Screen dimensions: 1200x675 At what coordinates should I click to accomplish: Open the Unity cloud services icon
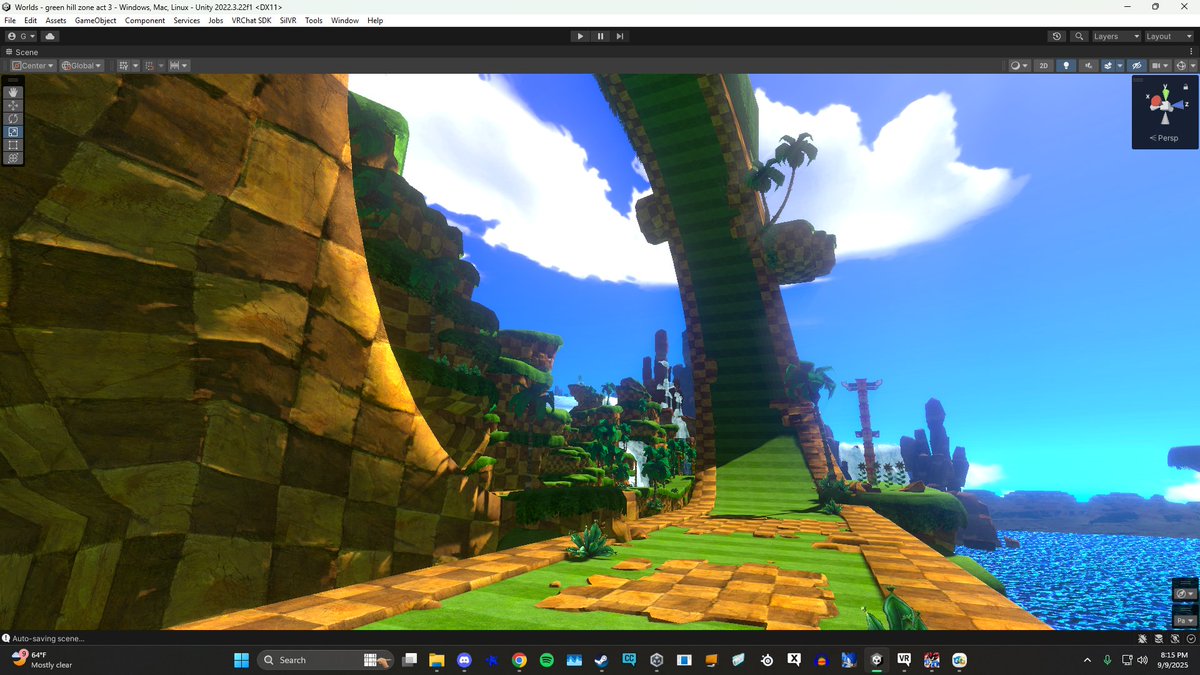click(x=50, y=36)
